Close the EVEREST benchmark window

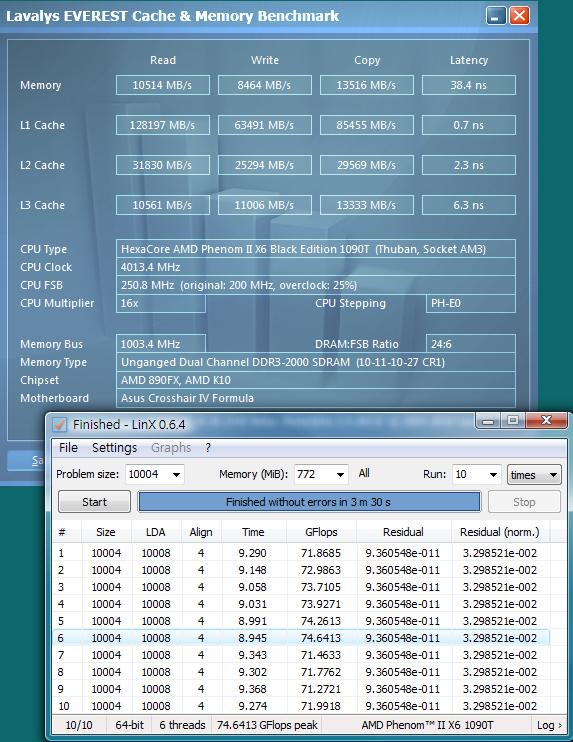[519, 16]
